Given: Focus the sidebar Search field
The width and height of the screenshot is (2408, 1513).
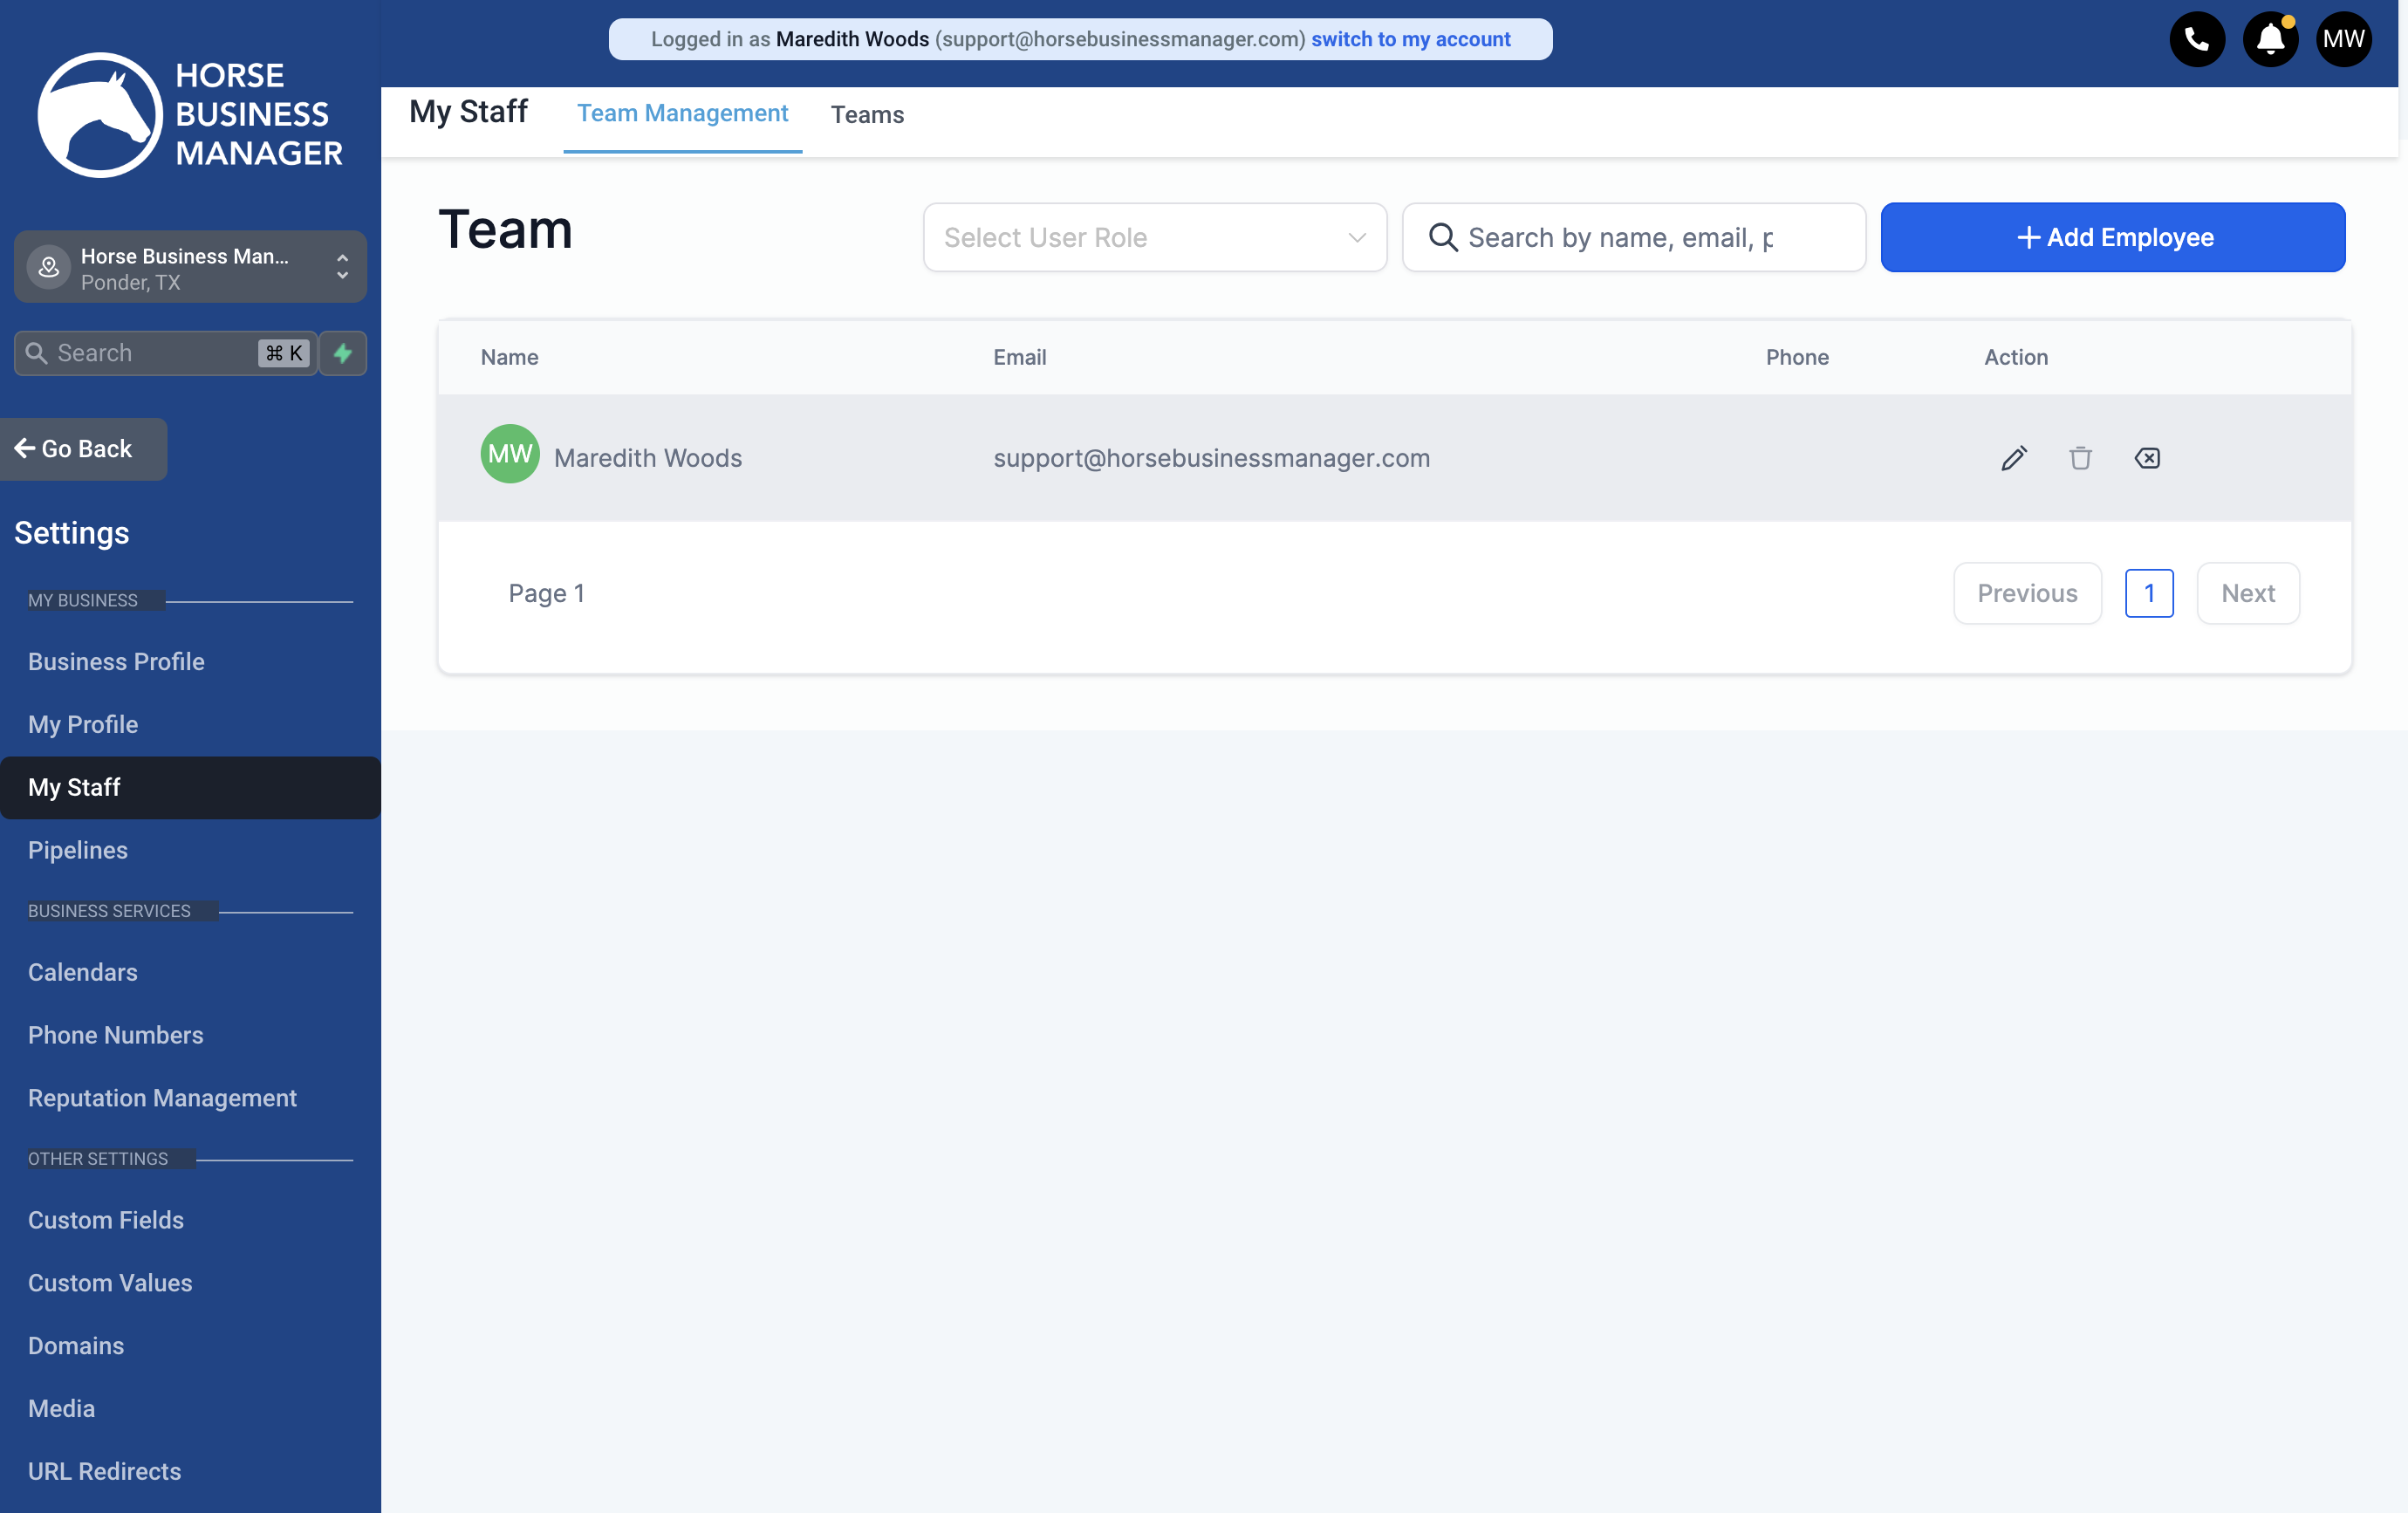Looking at the screenshot, I should click(166, 353).
